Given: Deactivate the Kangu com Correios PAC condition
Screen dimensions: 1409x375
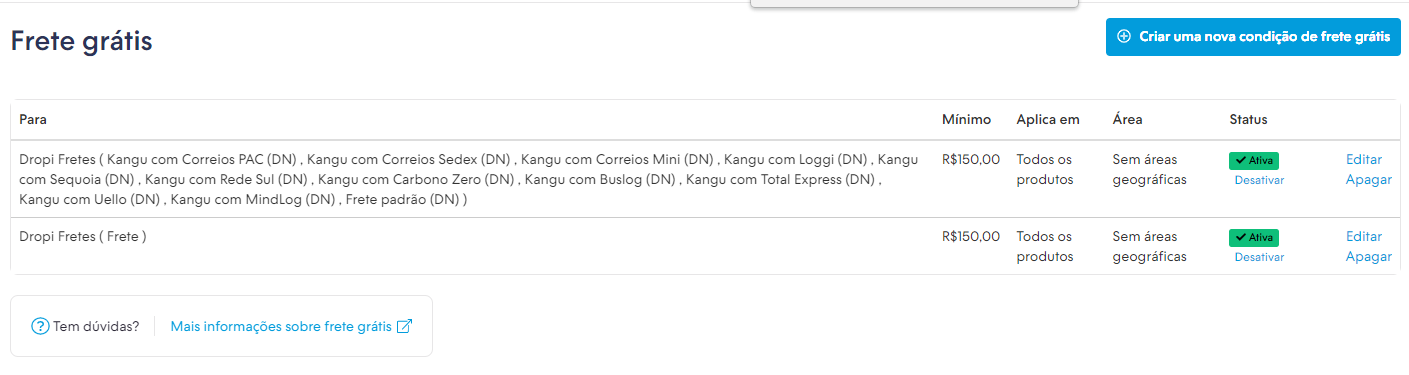Looking at the screenshot, I should click(x=1259, y=180).
